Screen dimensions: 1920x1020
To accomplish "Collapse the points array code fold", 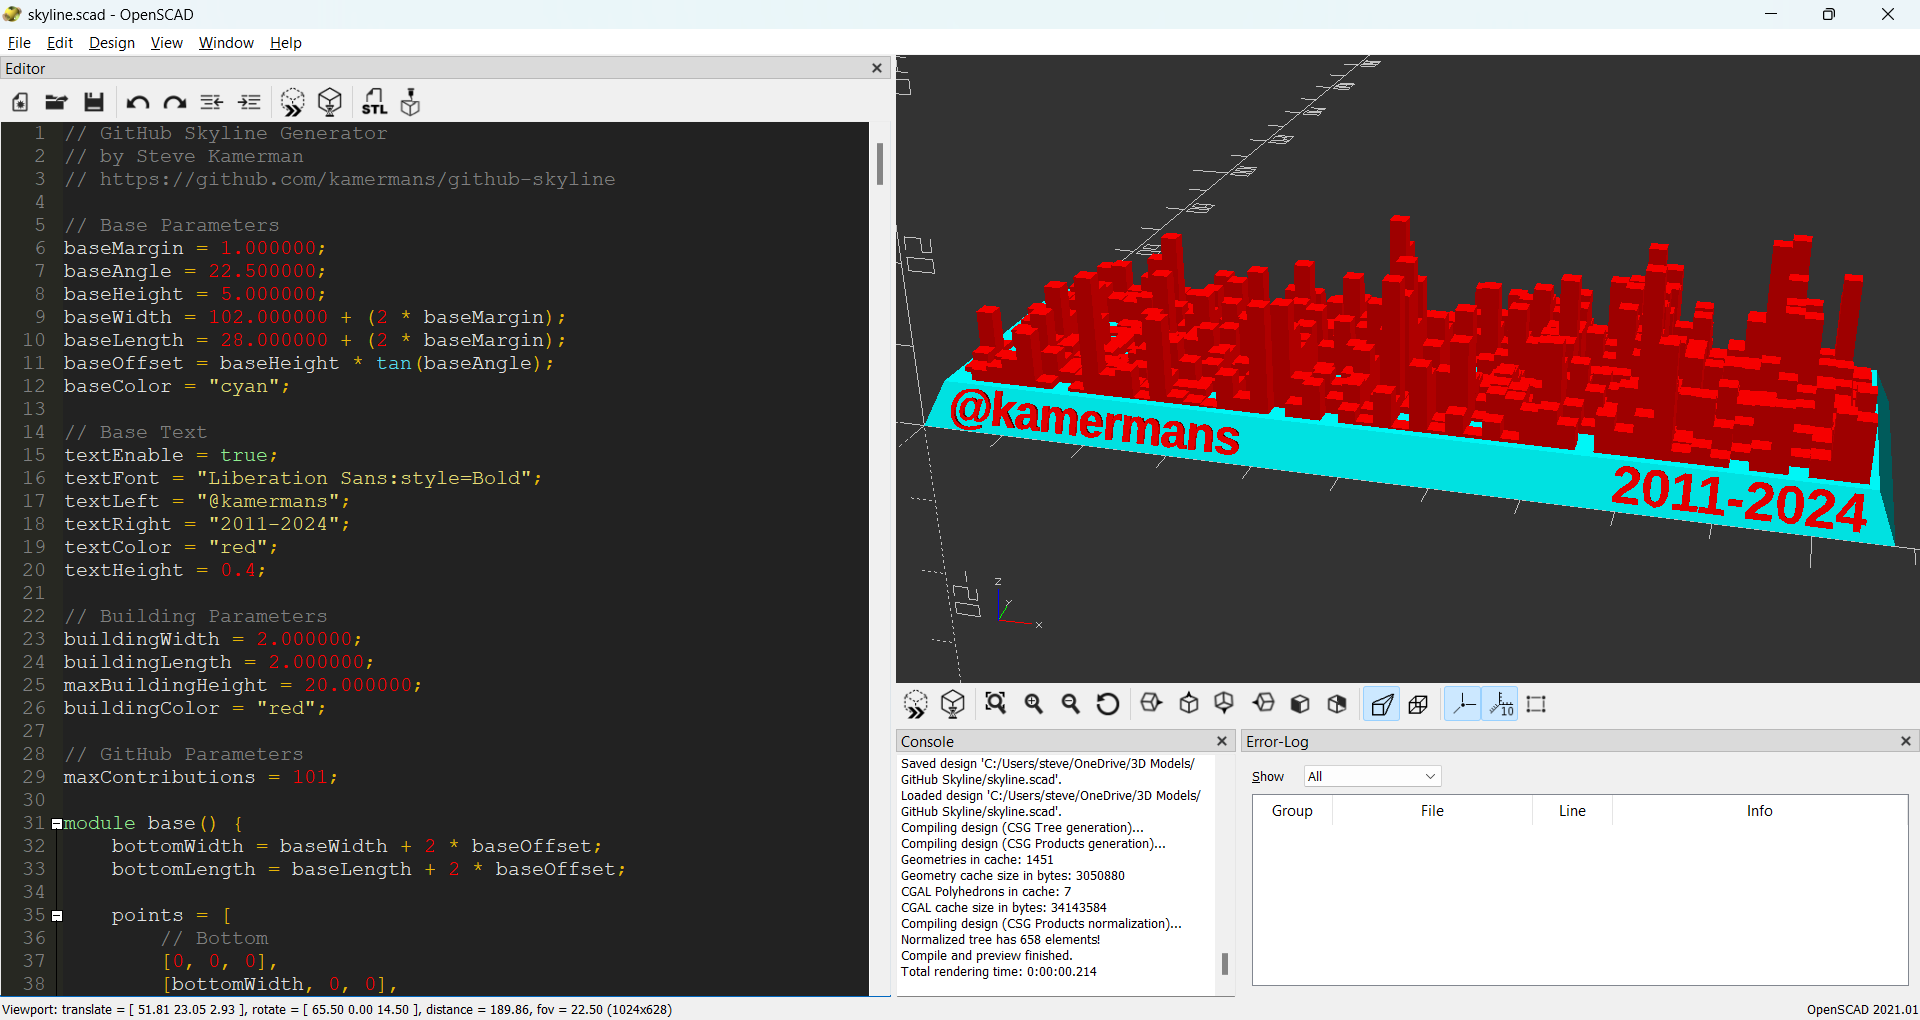I will (57, 916).
